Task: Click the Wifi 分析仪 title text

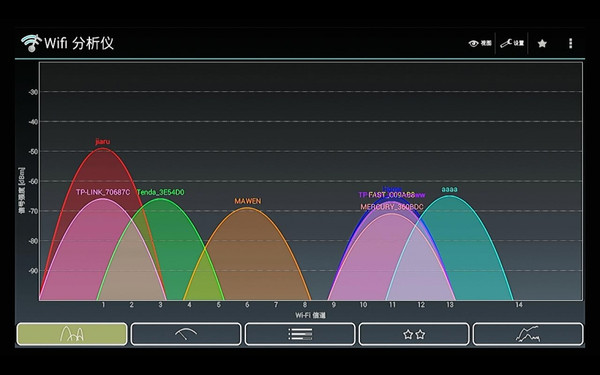Action: pyautogui.click(x=79, y=43)
